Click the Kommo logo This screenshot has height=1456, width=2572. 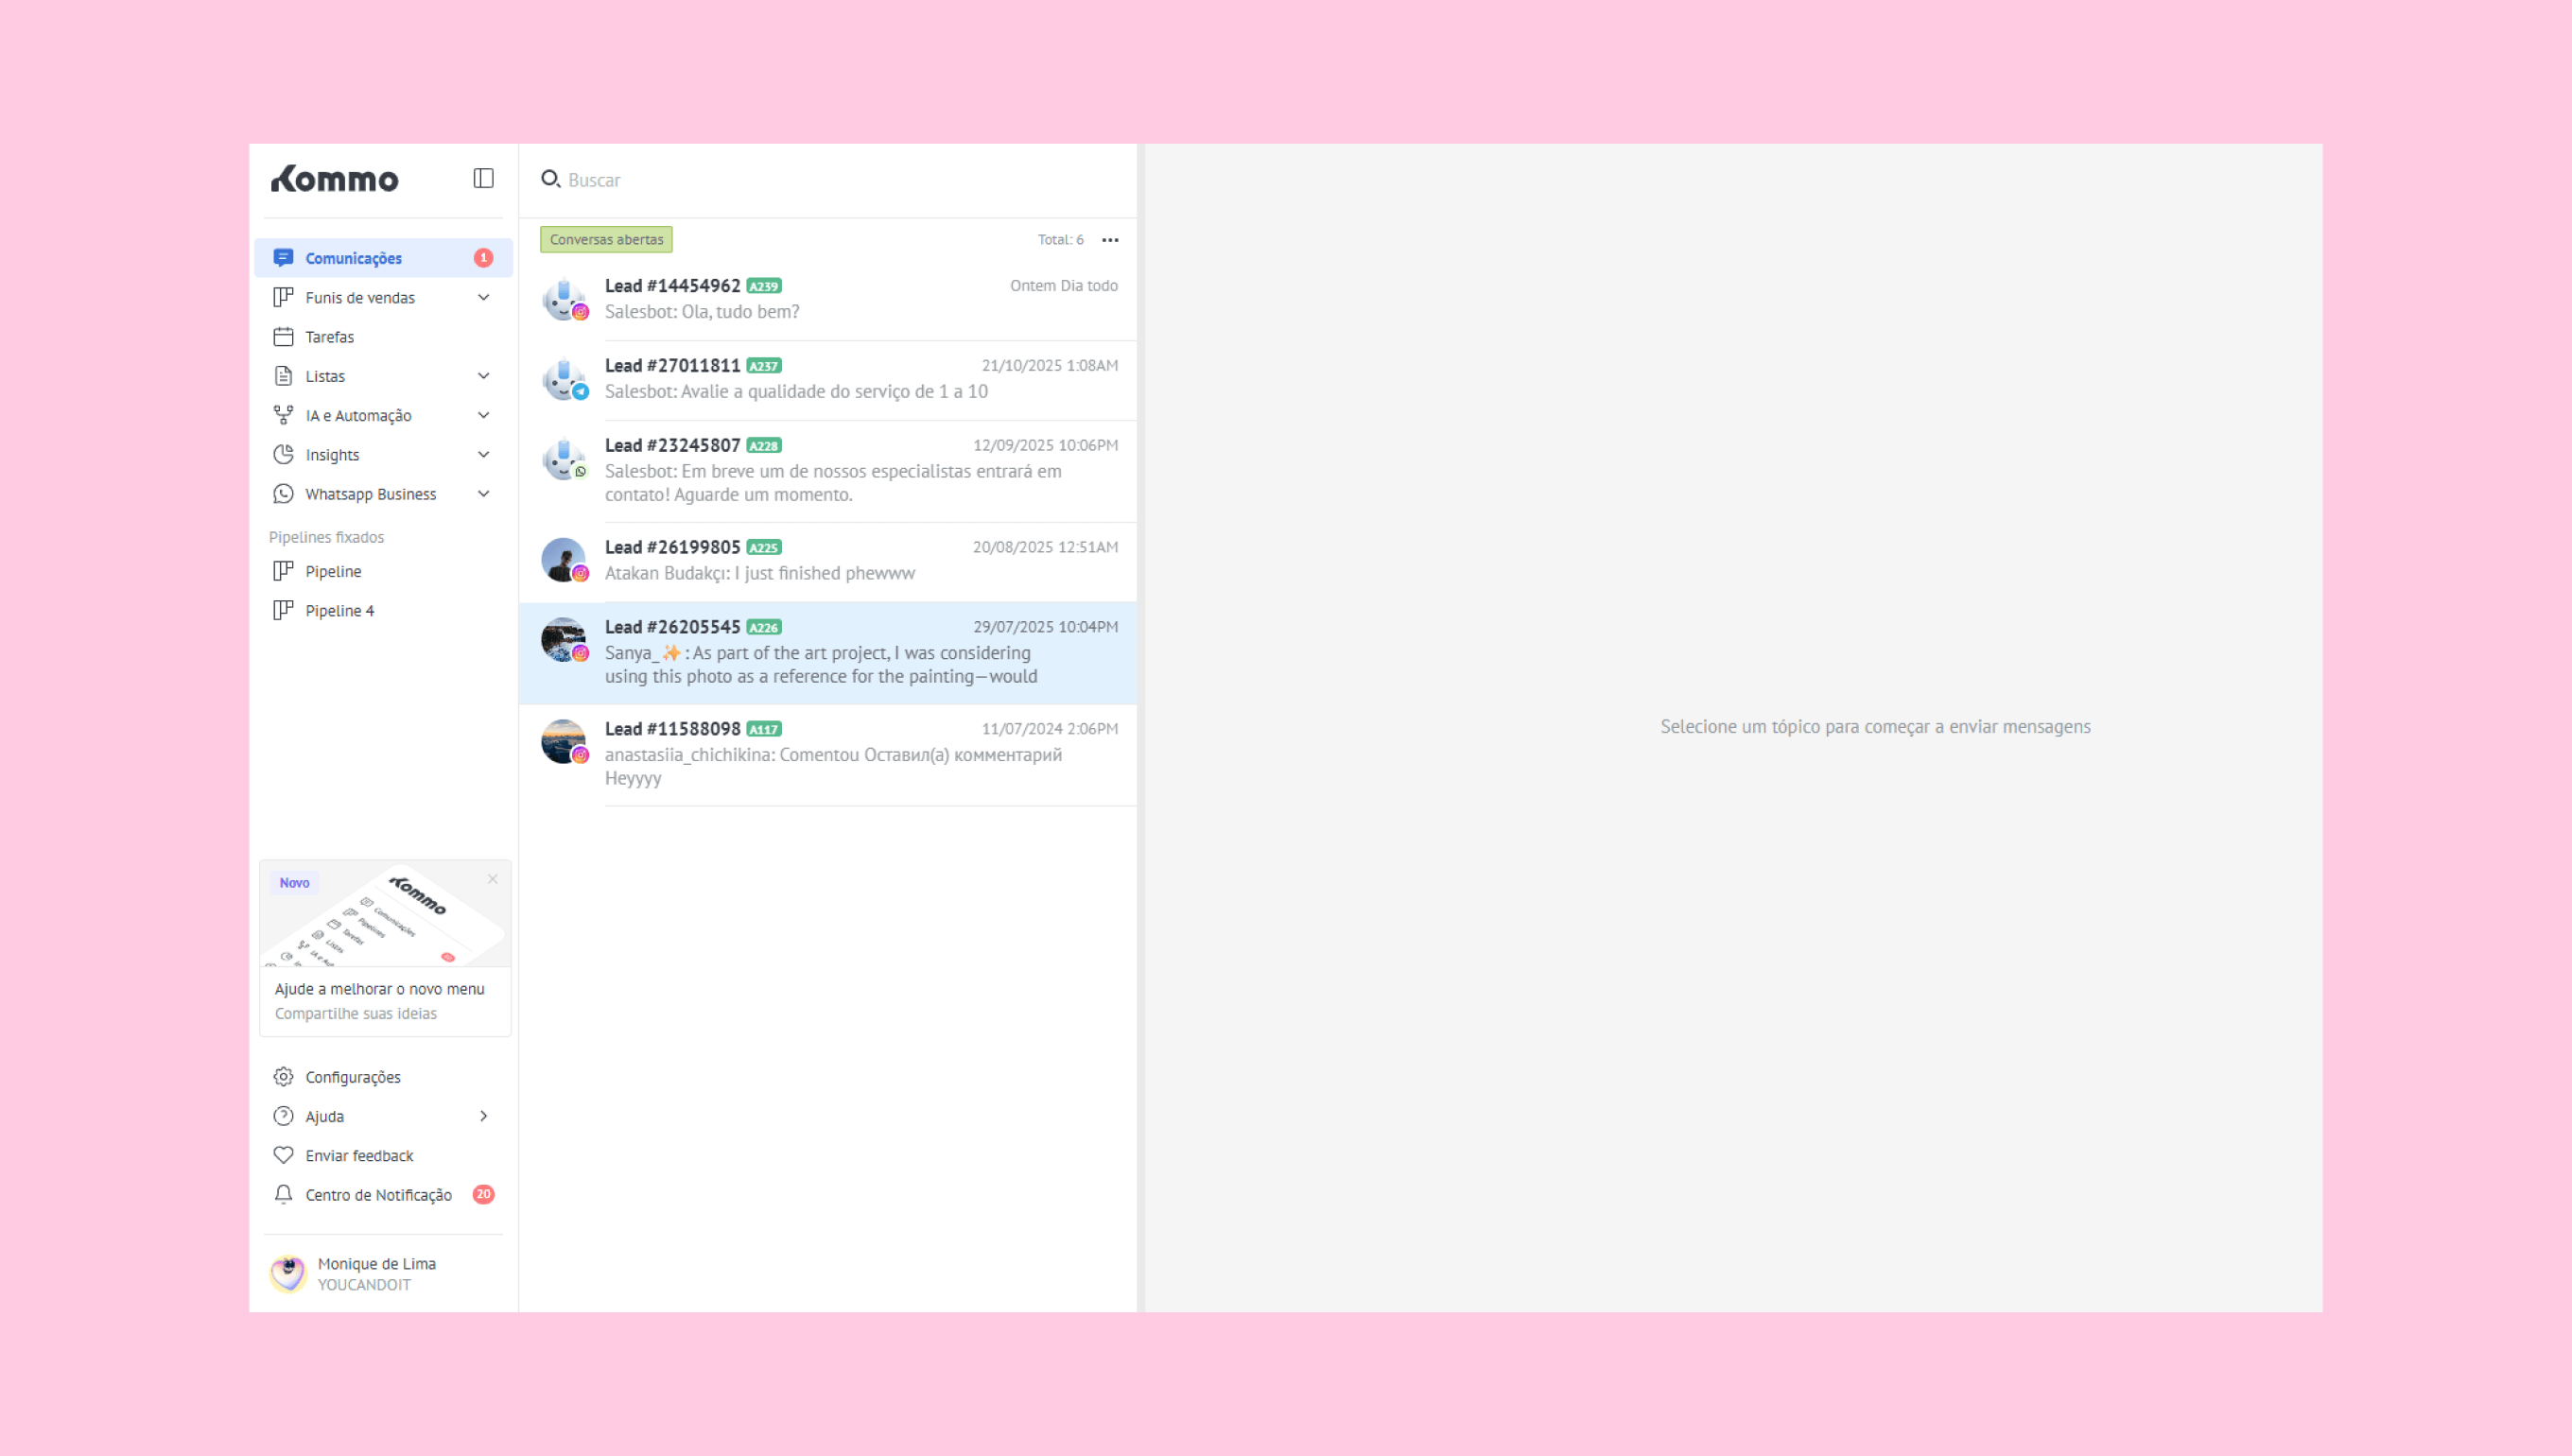(335, 179)
